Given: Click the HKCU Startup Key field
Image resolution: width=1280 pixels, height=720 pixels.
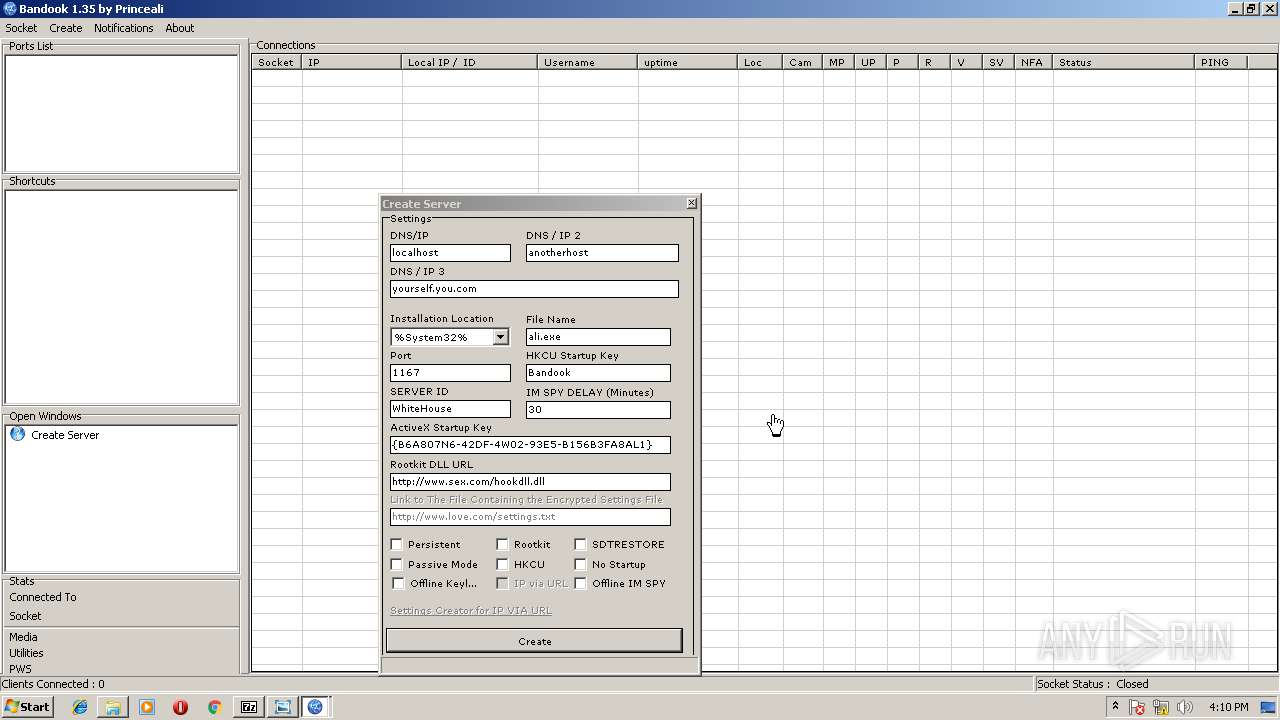Looking at the screenshot, I should (x=598, y=373).
